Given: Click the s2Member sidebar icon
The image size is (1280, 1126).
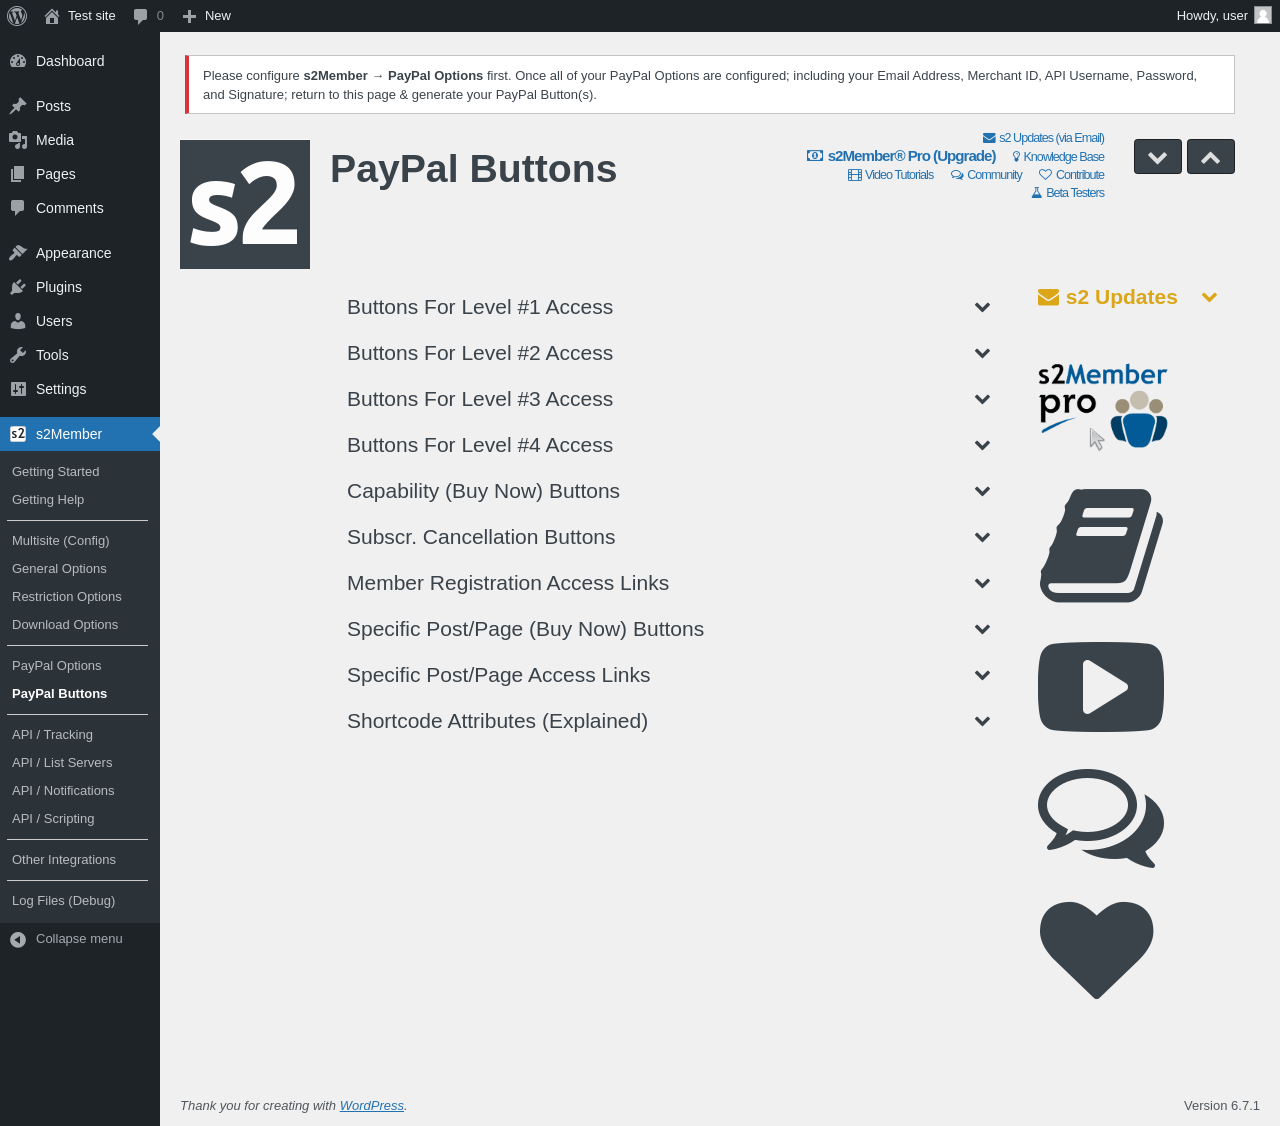Looking at the screenshot, I should (18, 434).
